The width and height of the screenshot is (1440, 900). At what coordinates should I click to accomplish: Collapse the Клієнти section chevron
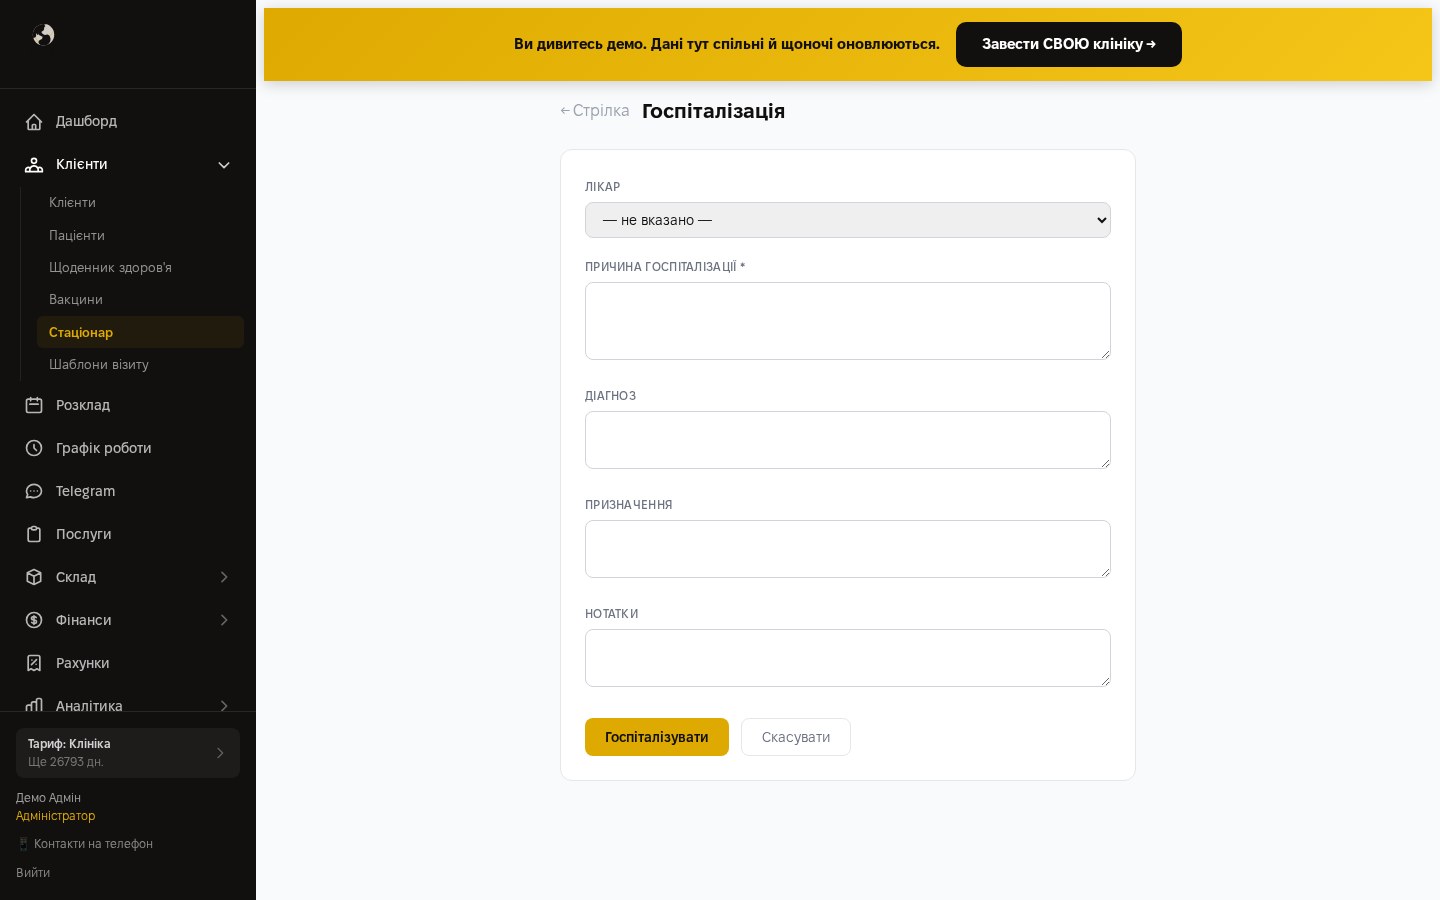(224, 165)
